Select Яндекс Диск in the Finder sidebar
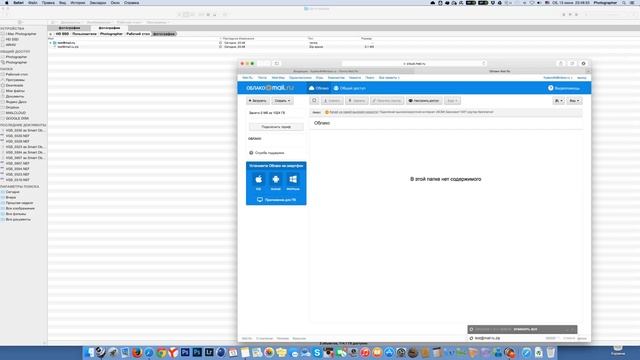640x360 pixels. 16,102
